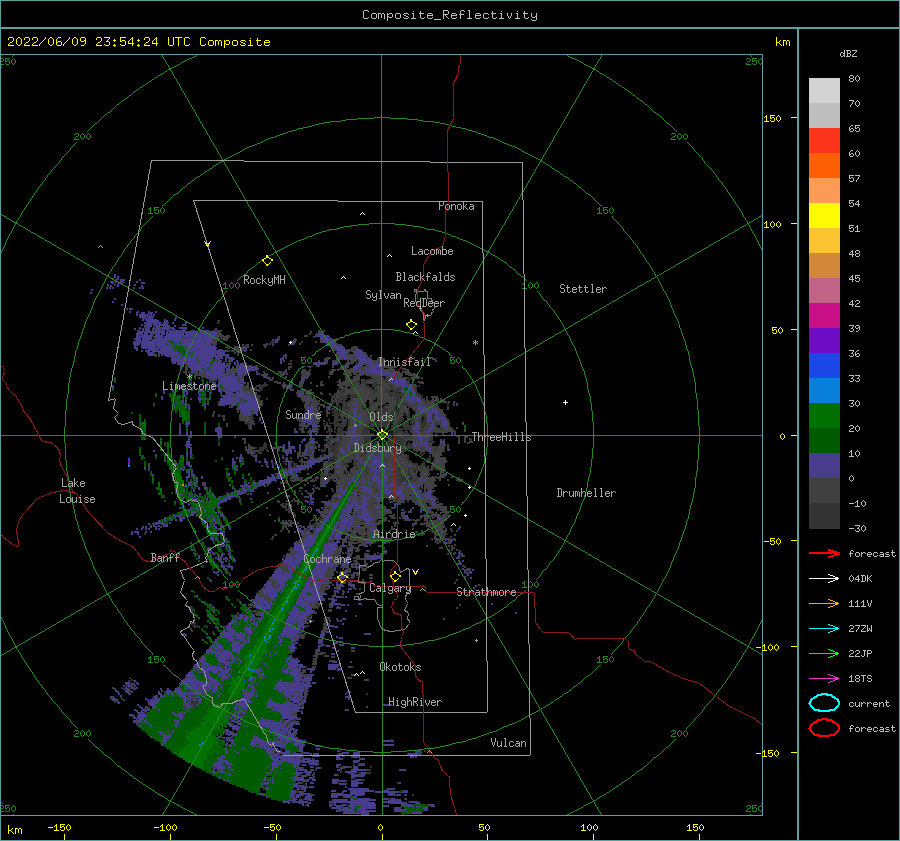
Task: Click the green 30 dBZ color swatch
Action: [824, 415]
